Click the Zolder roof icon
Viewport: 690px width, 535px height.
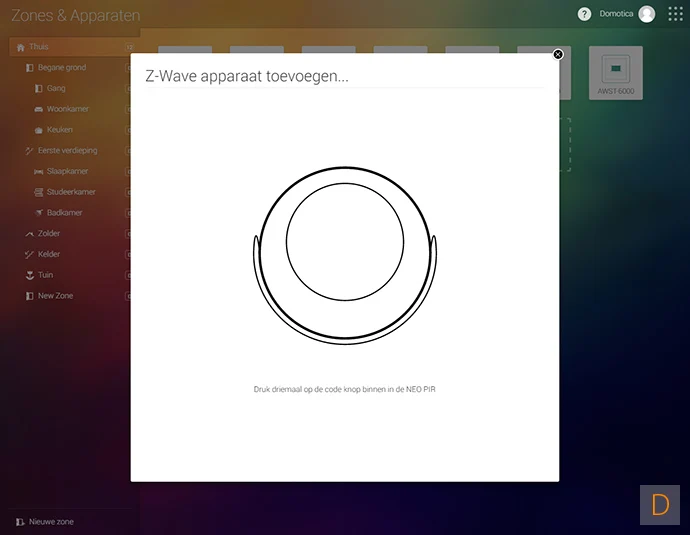pyautogui.click(x=29, y=234)
